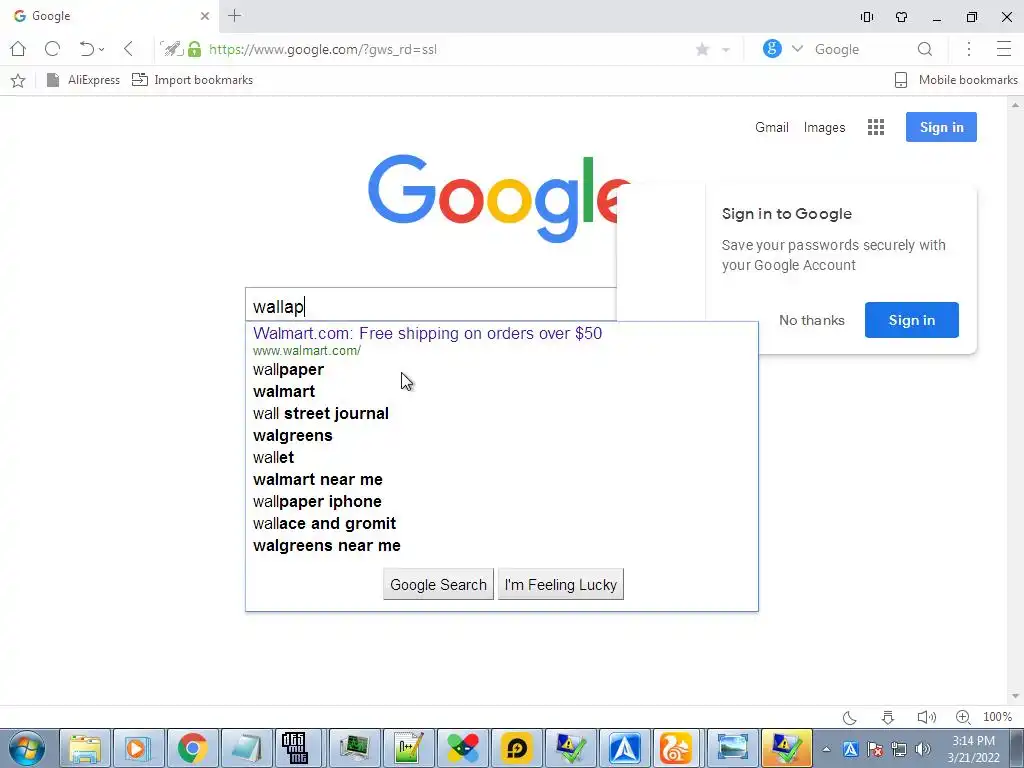The image size is (1024, 768).
Task: Click the 100% zoom level
Action: click(x=997, y=717)
